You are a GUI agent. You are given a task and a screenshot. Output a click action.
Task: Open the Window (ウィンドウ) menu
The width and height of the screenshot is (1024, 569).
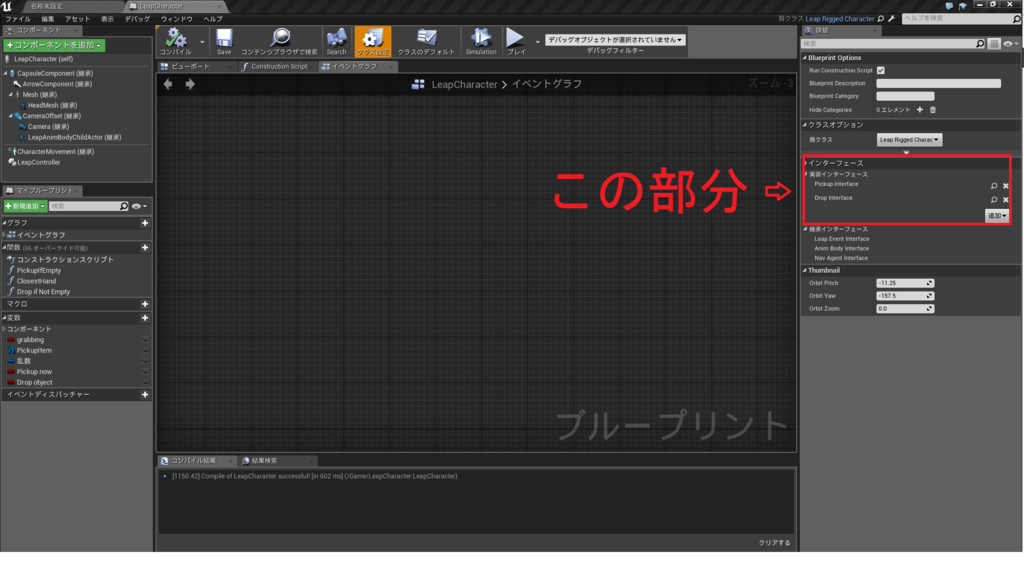tap(176, 19)
